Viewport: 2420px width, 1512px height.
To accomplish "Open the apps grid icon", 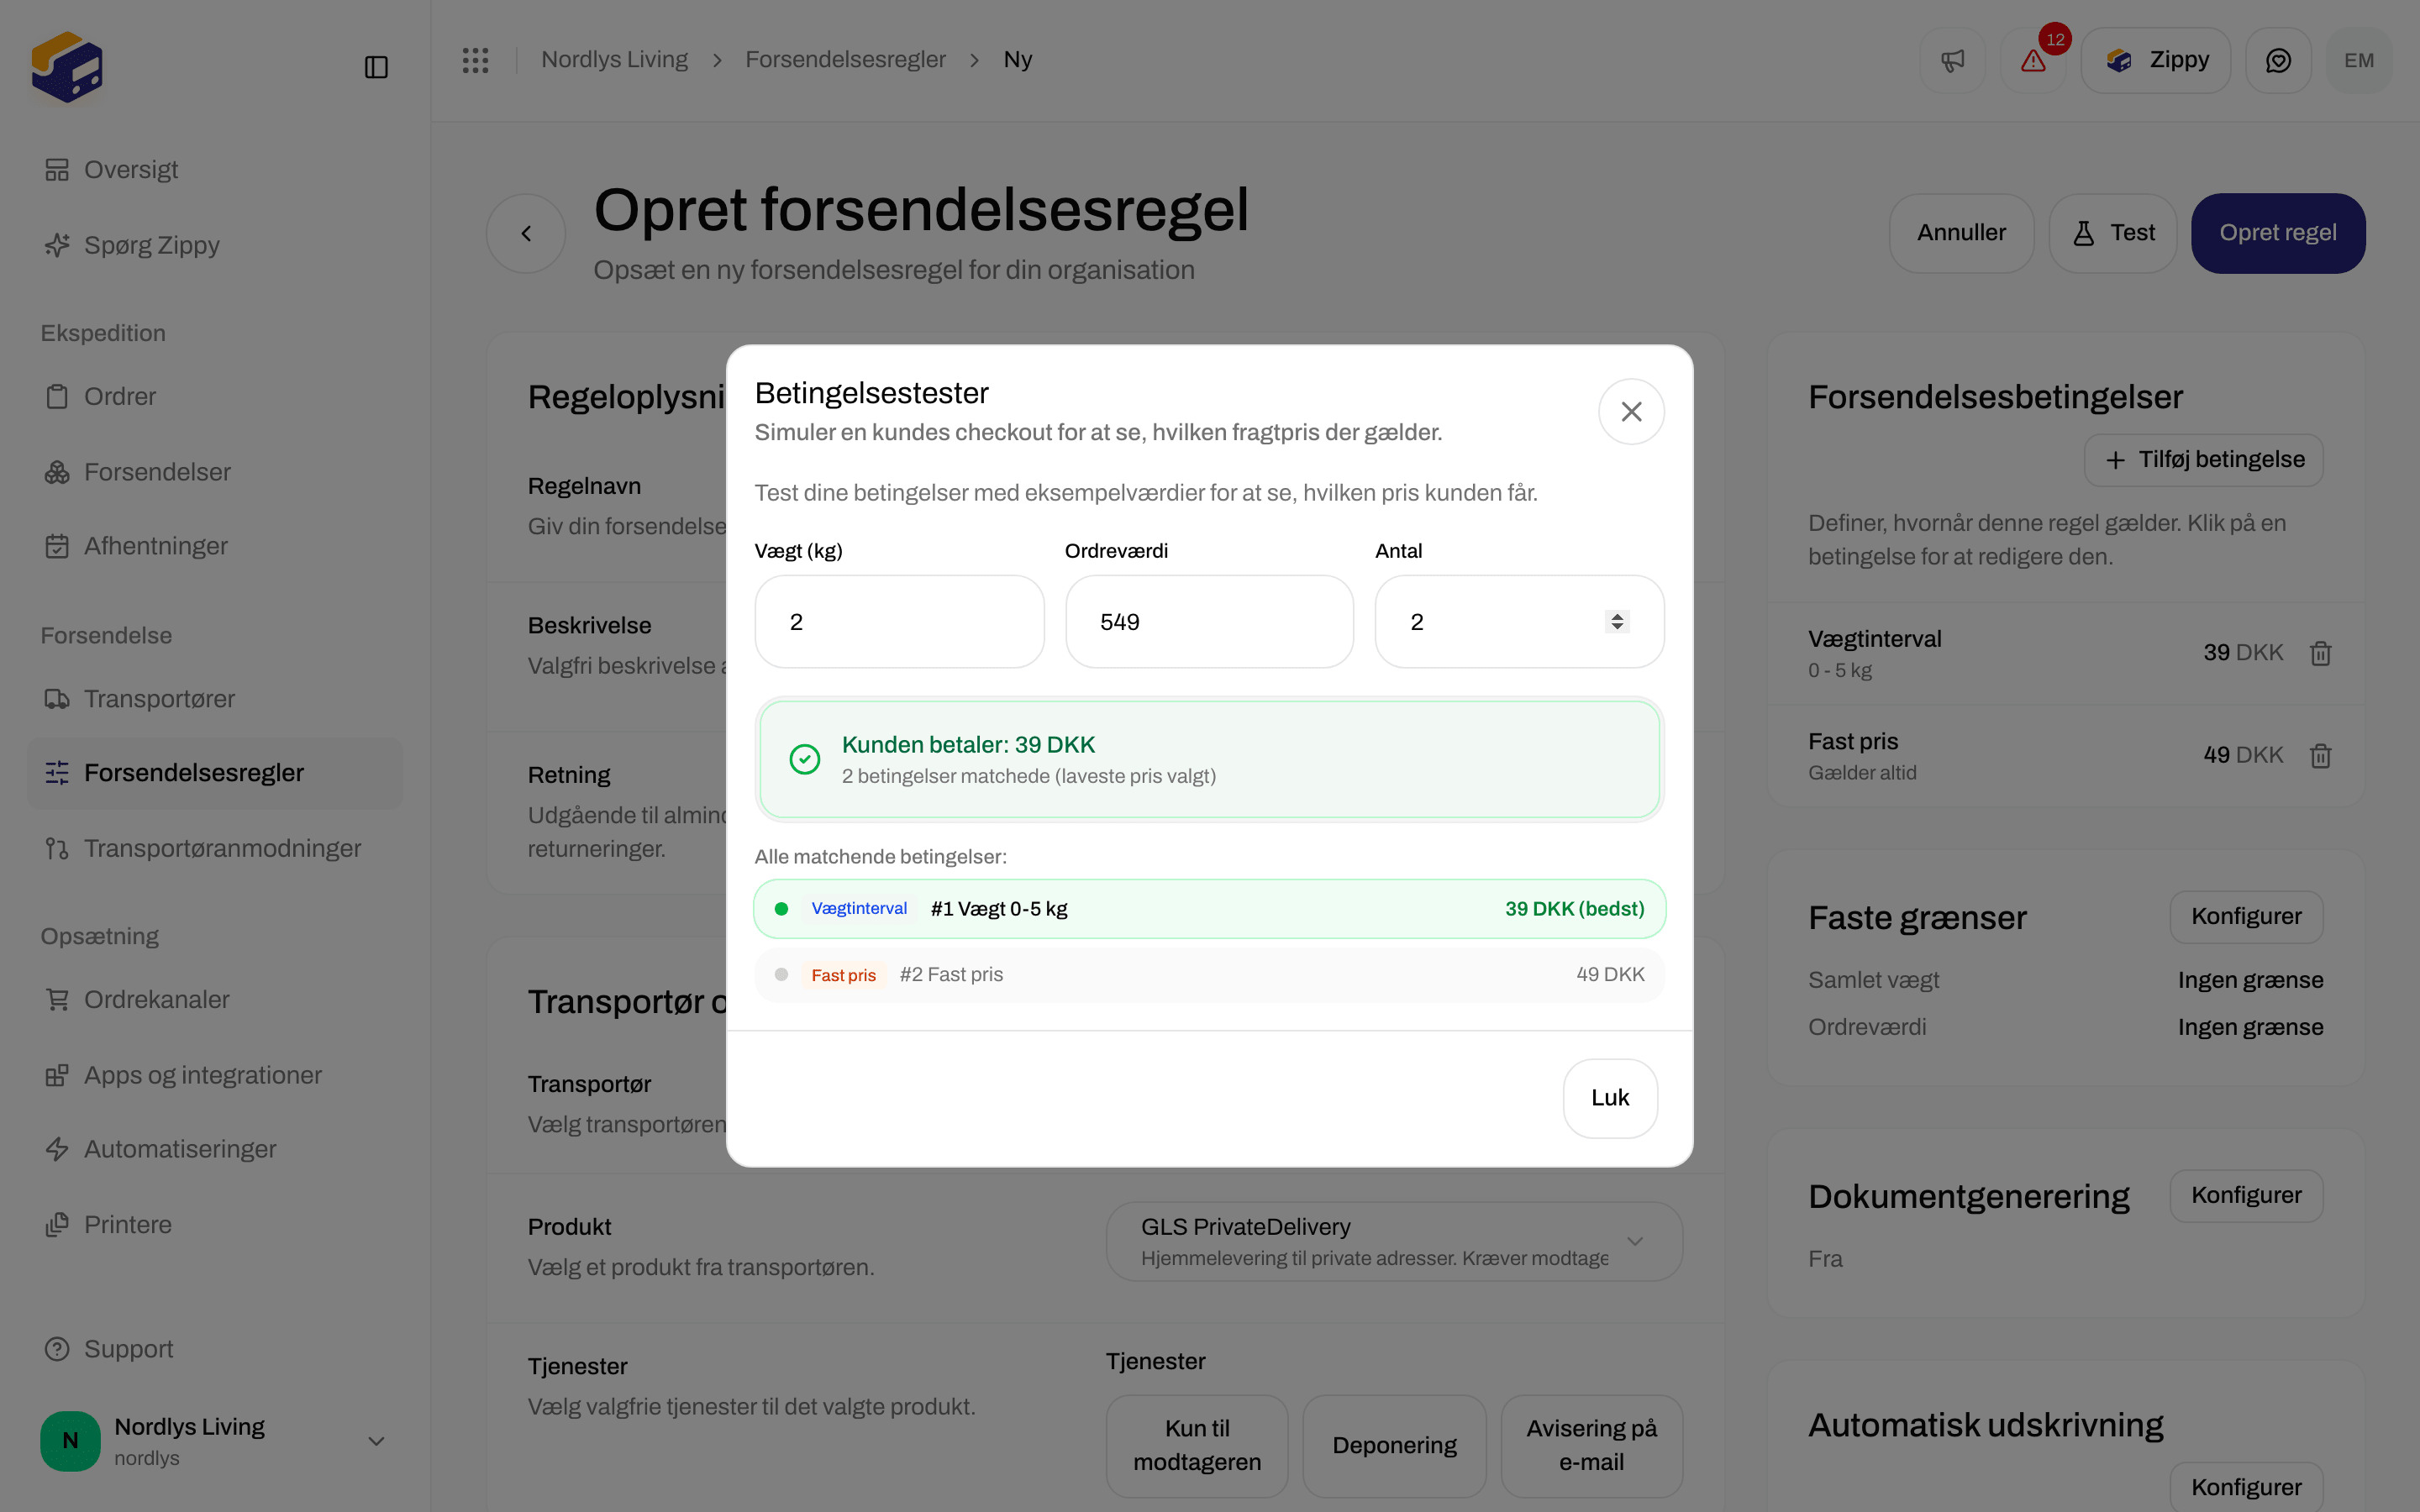I will 476,60.
